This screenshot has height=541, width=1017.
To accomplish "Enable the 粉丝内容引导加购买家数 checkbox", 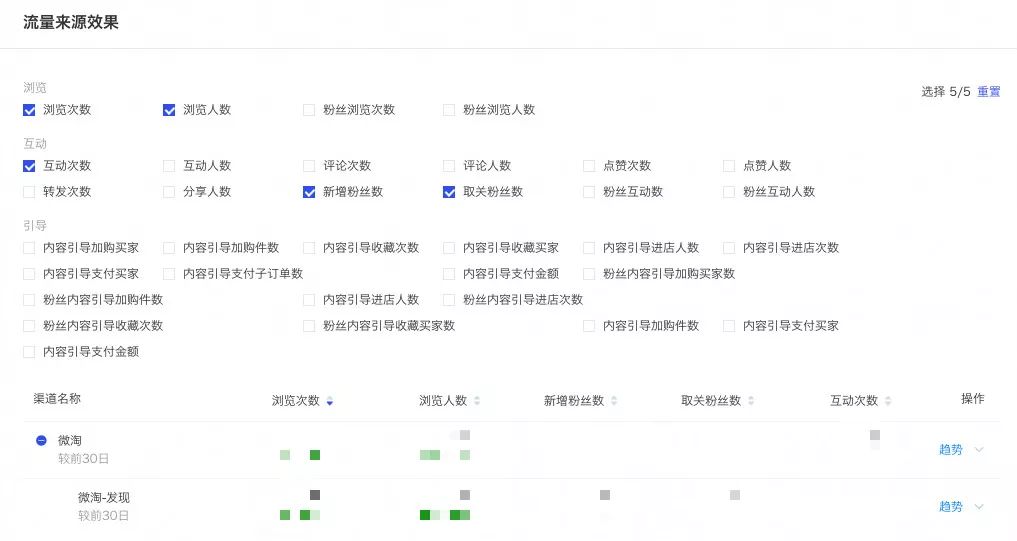I will 589,274.
